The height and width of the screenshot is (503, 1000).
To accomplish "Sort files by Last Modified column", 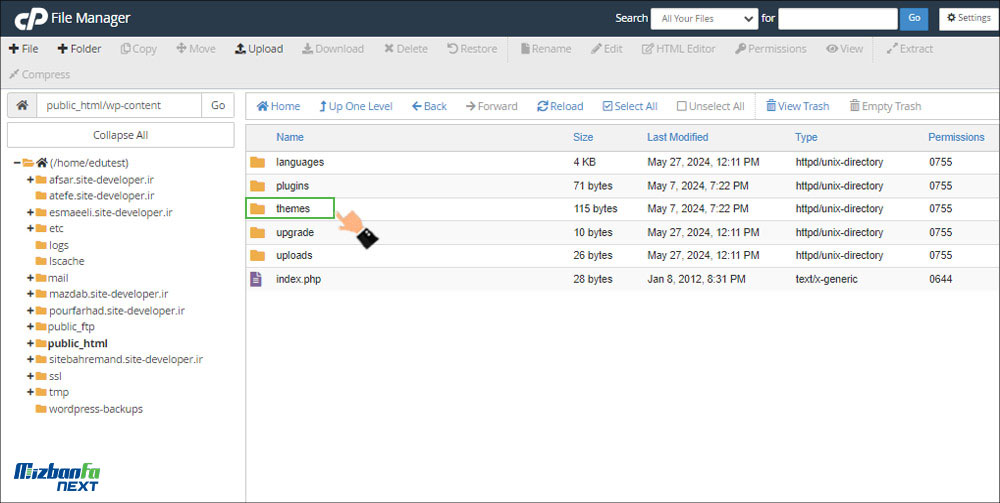I will [x=677, y=137].
